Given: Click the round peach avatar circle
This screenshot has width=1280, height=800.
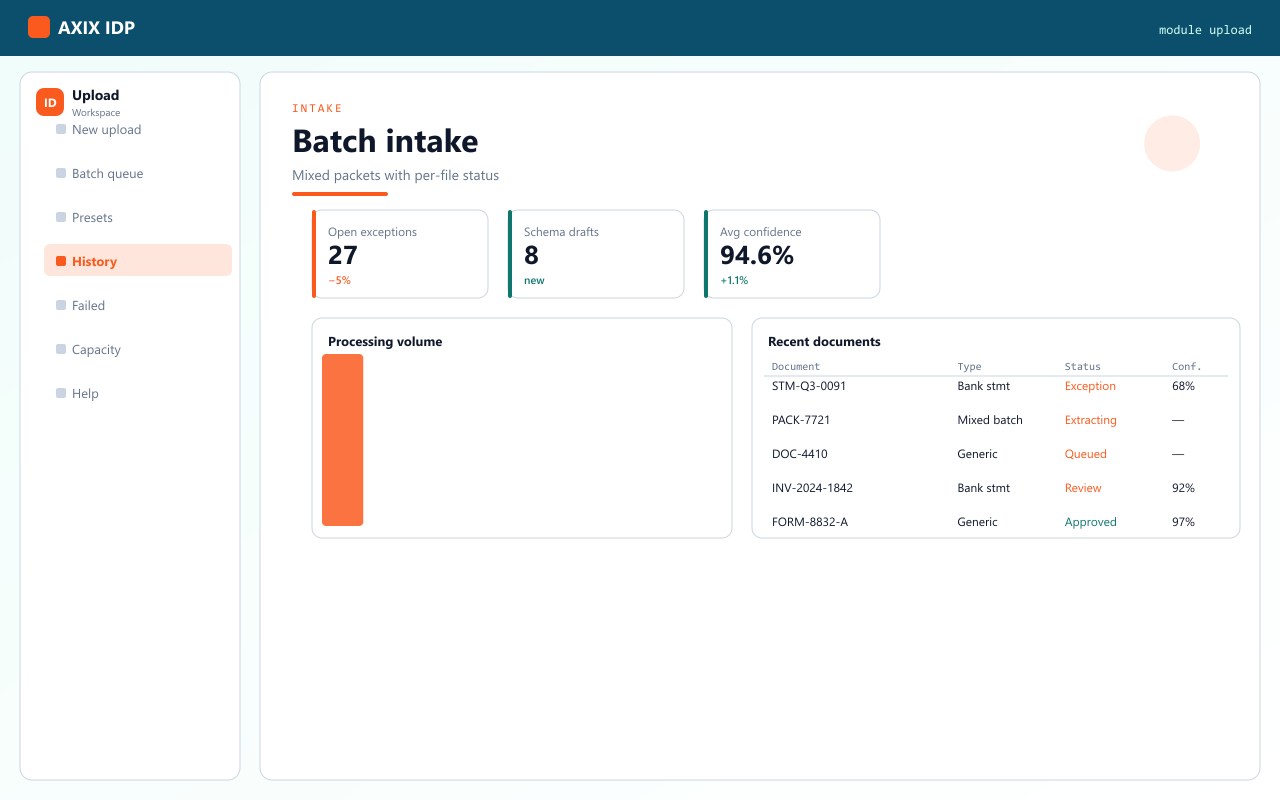Looking at the screenshot, I should click(1172, 144).
